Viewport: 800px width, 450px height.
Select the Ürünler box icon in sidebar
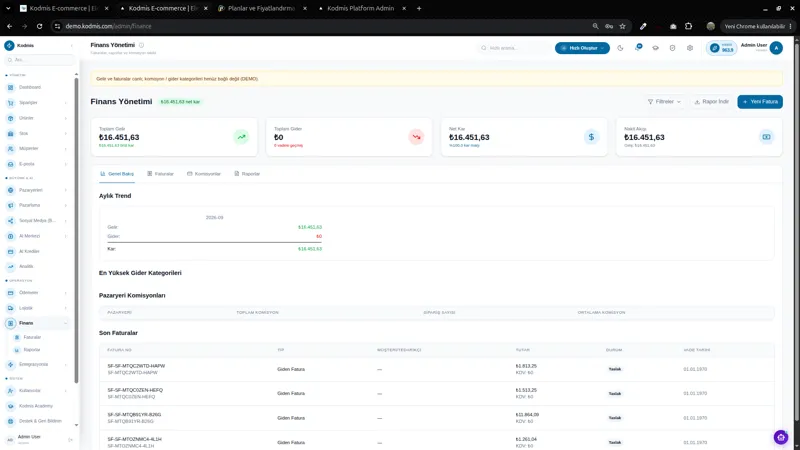[10, 118]
